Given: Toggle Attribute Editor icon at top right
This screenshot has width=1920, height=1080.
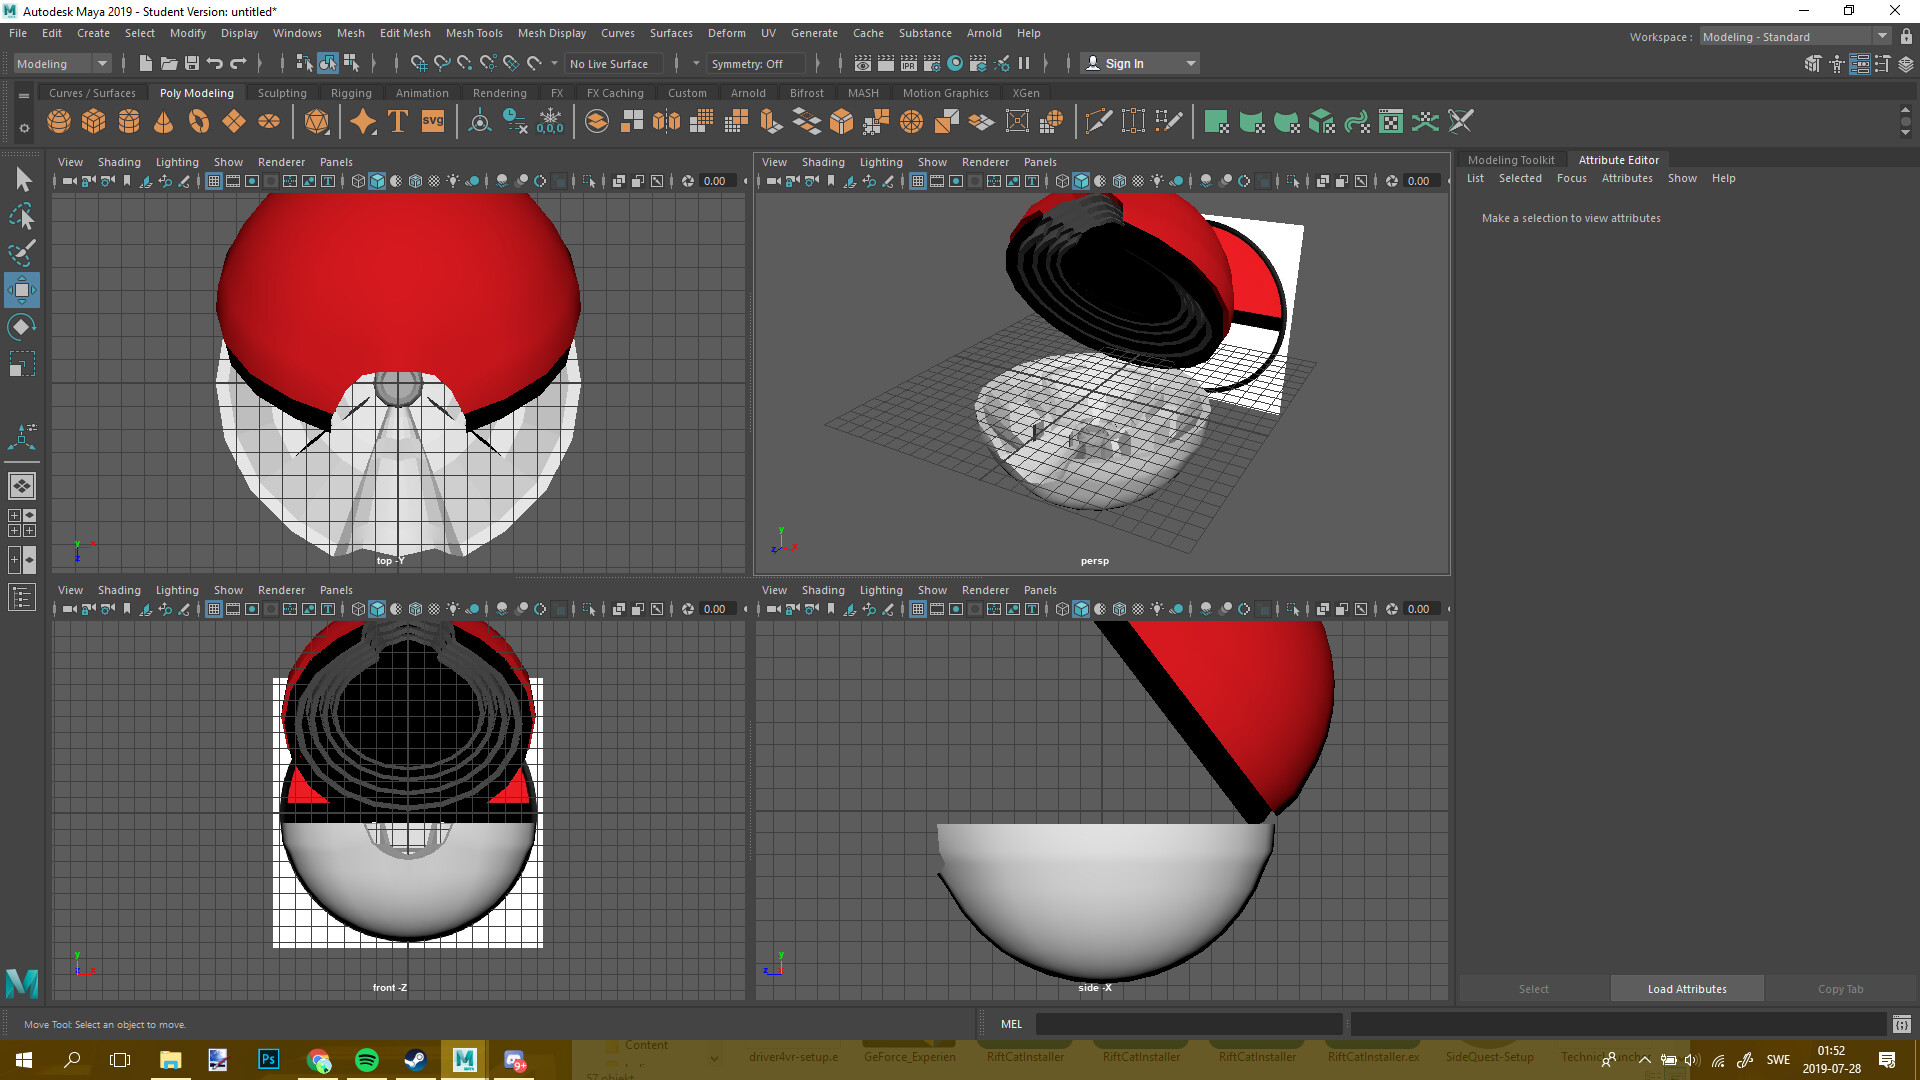Looking at the screenshot, I should tap(1860, 64).
